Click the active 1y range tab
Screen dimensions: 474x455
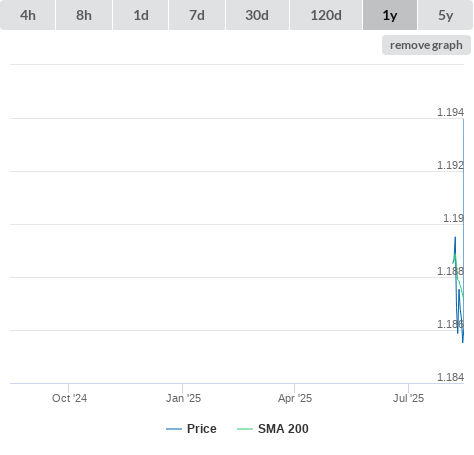click(390, 15)
